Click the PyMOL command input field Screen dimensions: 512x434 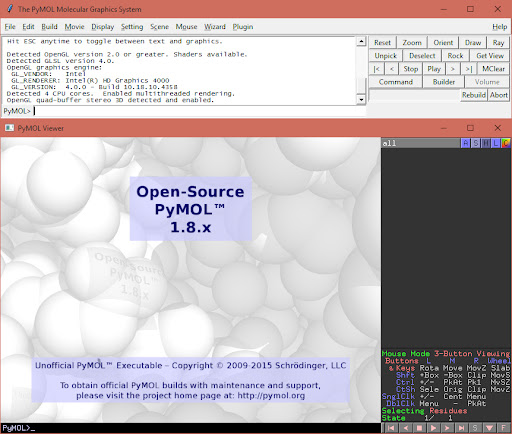point(200,111)
